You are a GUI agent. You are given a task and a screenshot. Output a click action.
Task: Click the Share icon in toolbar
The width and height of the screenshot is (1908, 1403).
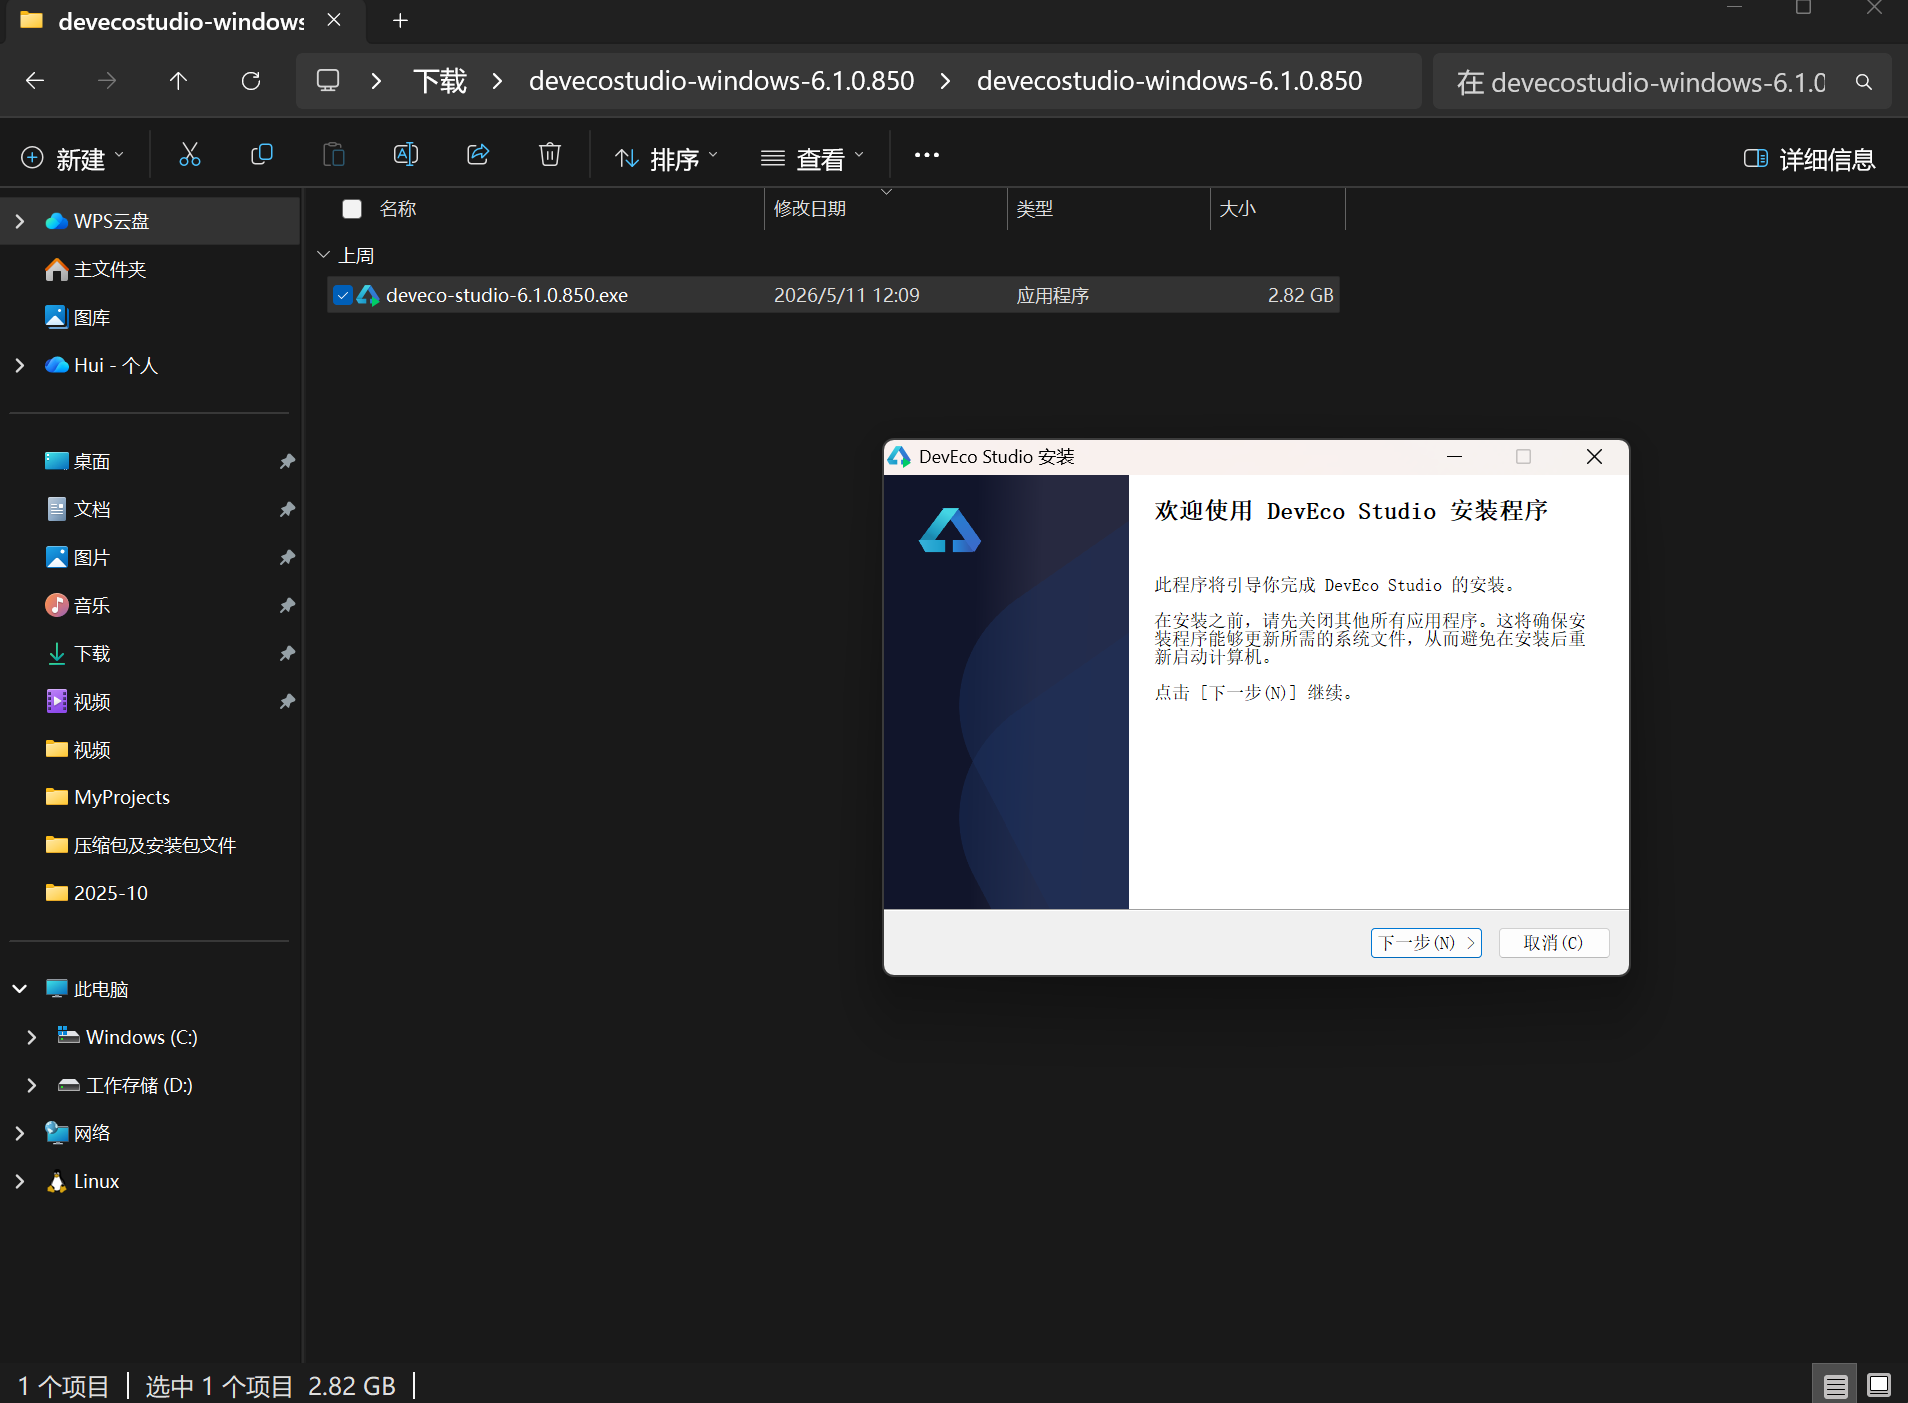coord(478,155)
